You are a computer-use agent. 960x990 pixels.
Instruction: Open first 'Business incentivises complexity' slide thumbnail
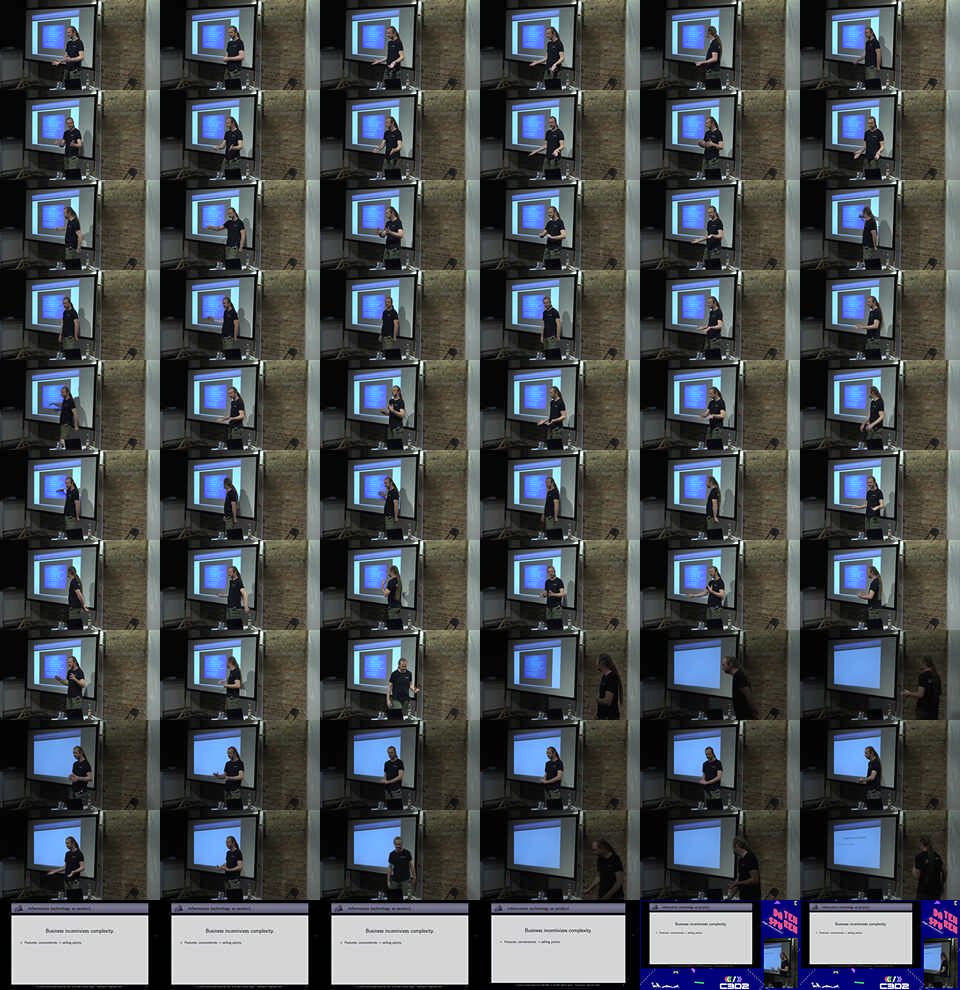click(80, 945)
